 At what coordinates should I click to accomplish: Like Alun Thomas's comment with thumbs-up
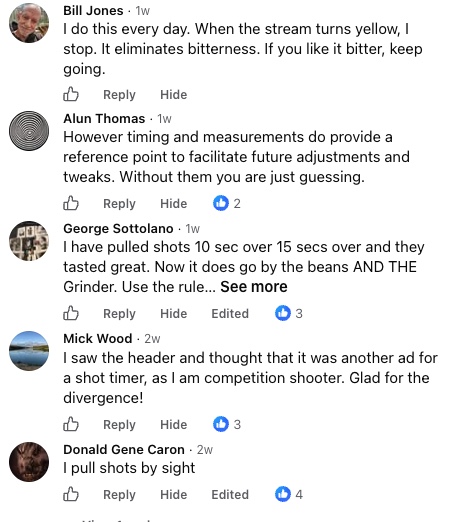pos(71,203)
